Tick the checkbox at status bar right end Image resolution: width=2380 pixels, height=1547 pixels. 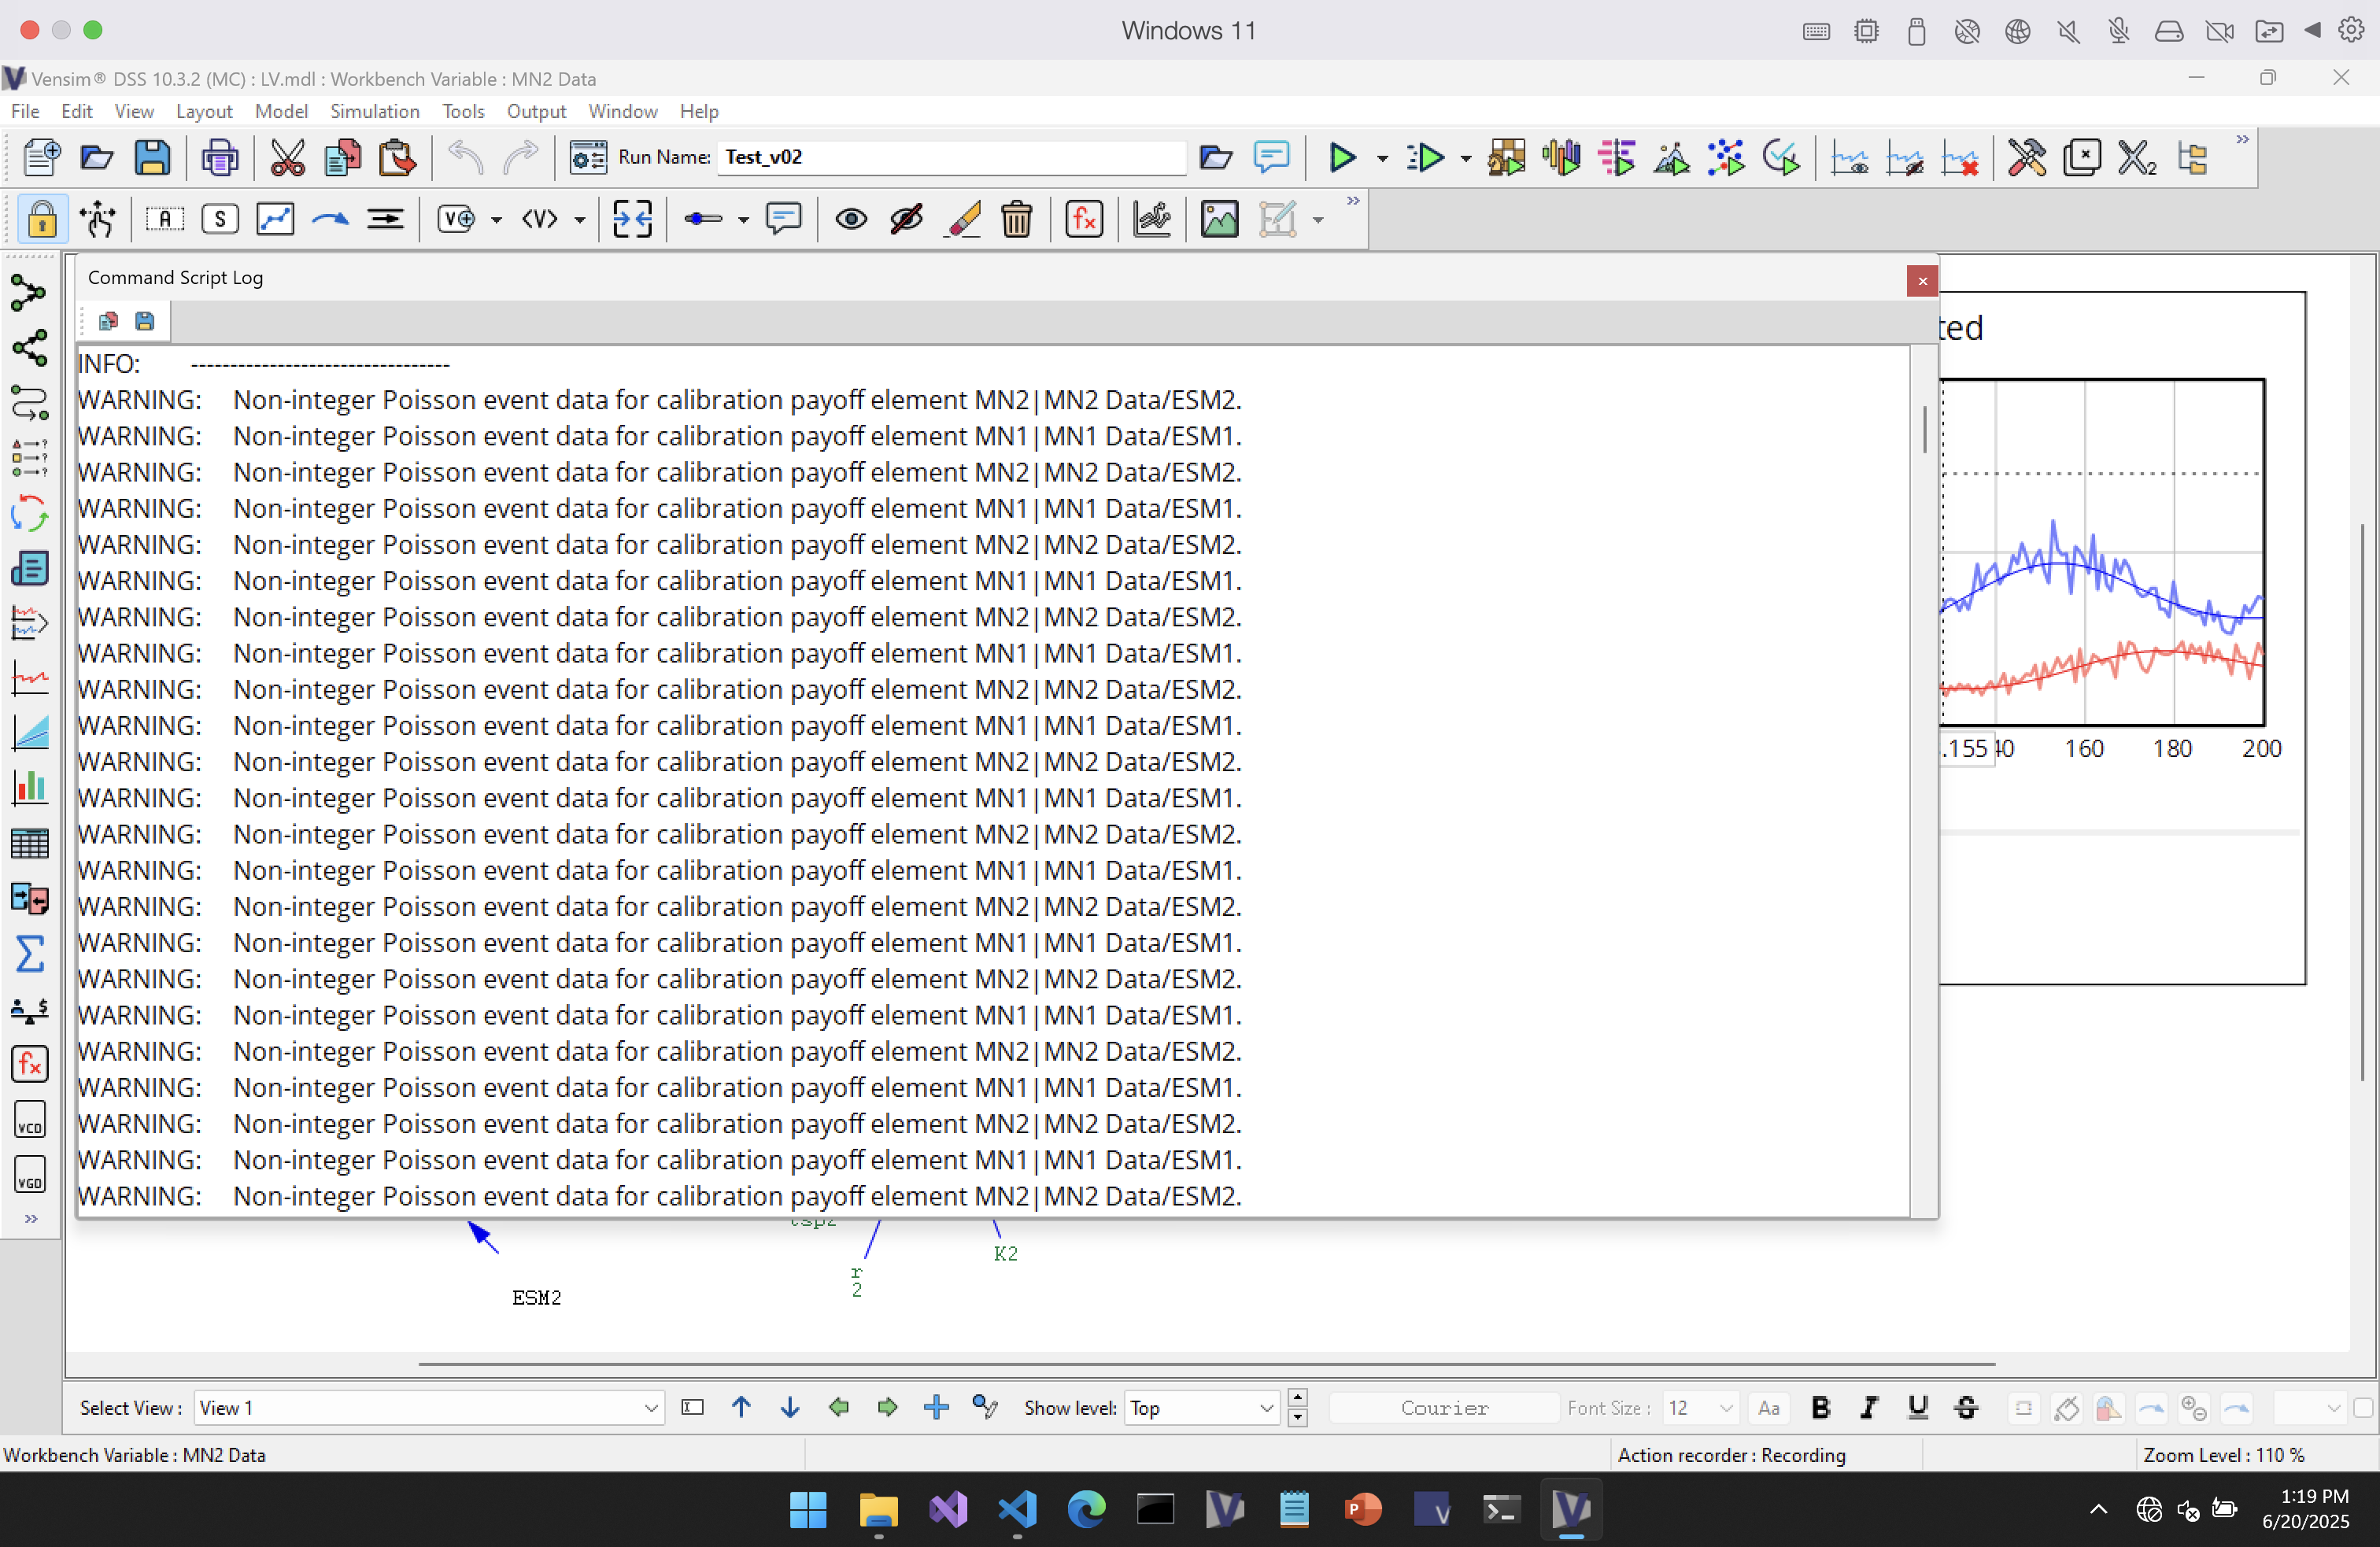pyautogui.click(x=2363, y=1408)
